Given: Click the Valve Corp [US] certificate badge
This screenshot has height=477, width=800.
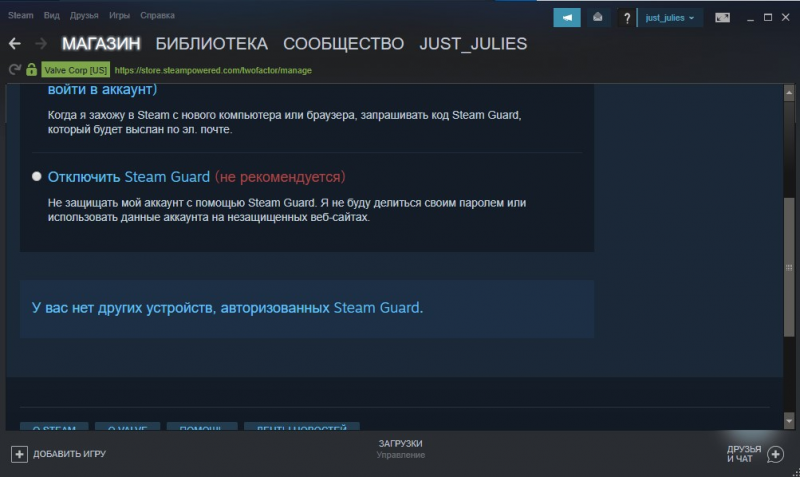Looking at the screenshot, I should point(76,70).
